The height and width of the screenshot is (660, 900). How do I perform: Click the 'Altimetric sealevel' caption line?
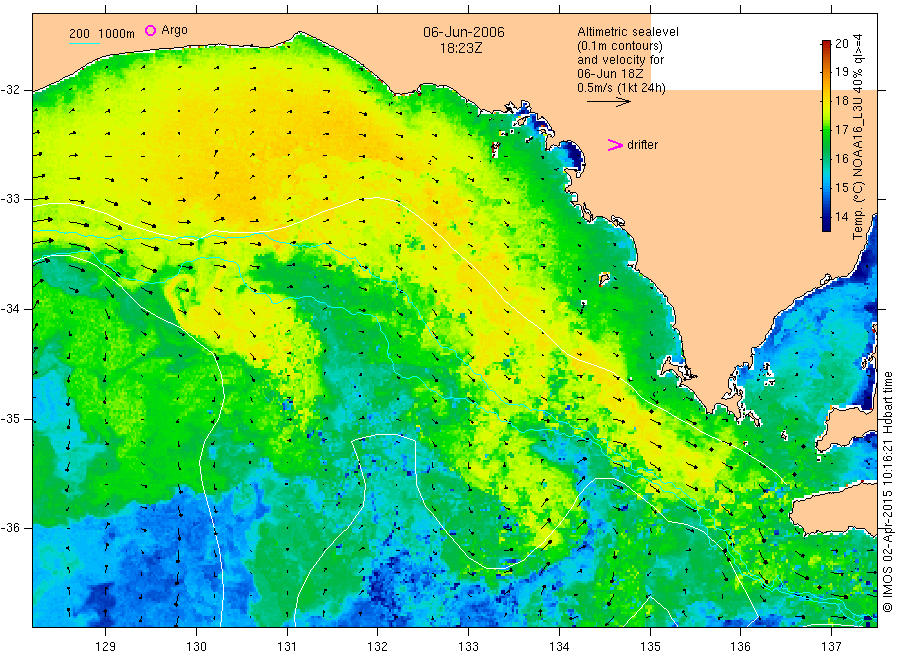pos(628,32)
